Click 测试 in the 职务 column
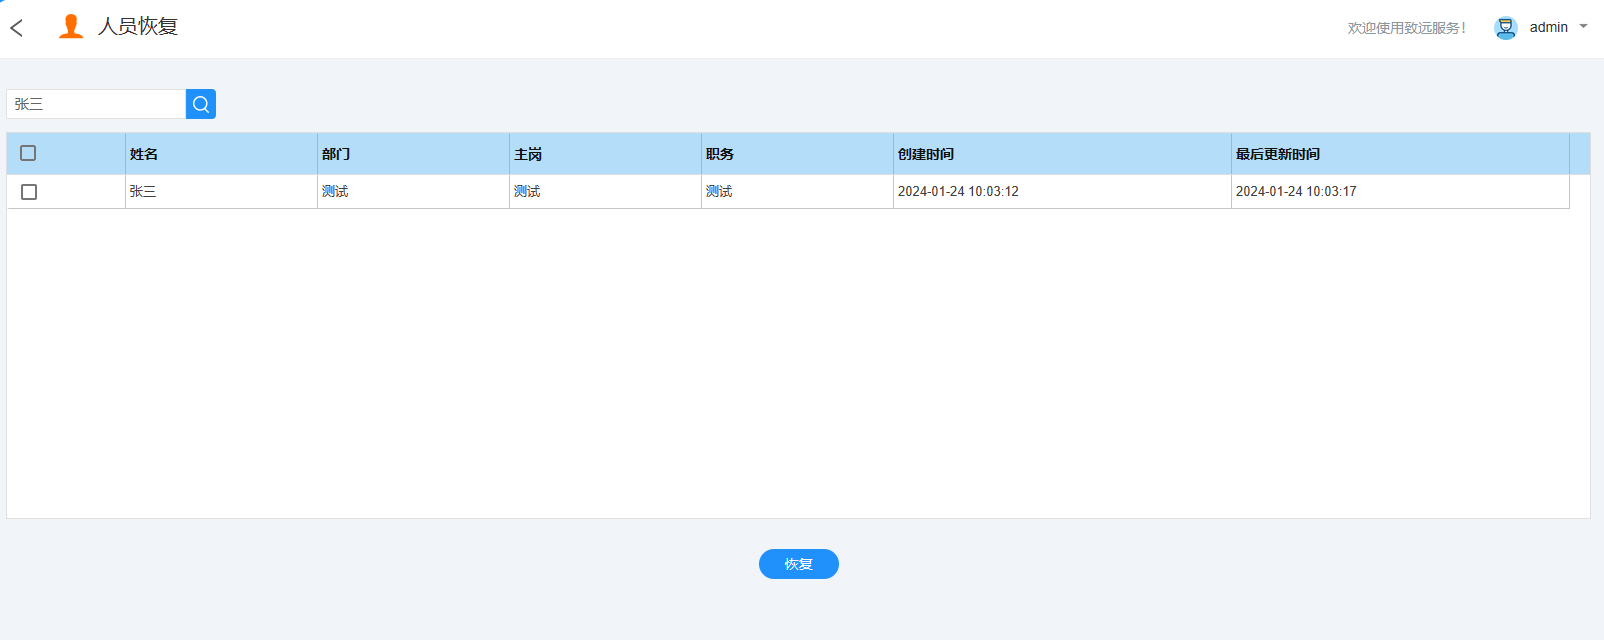 719,191
